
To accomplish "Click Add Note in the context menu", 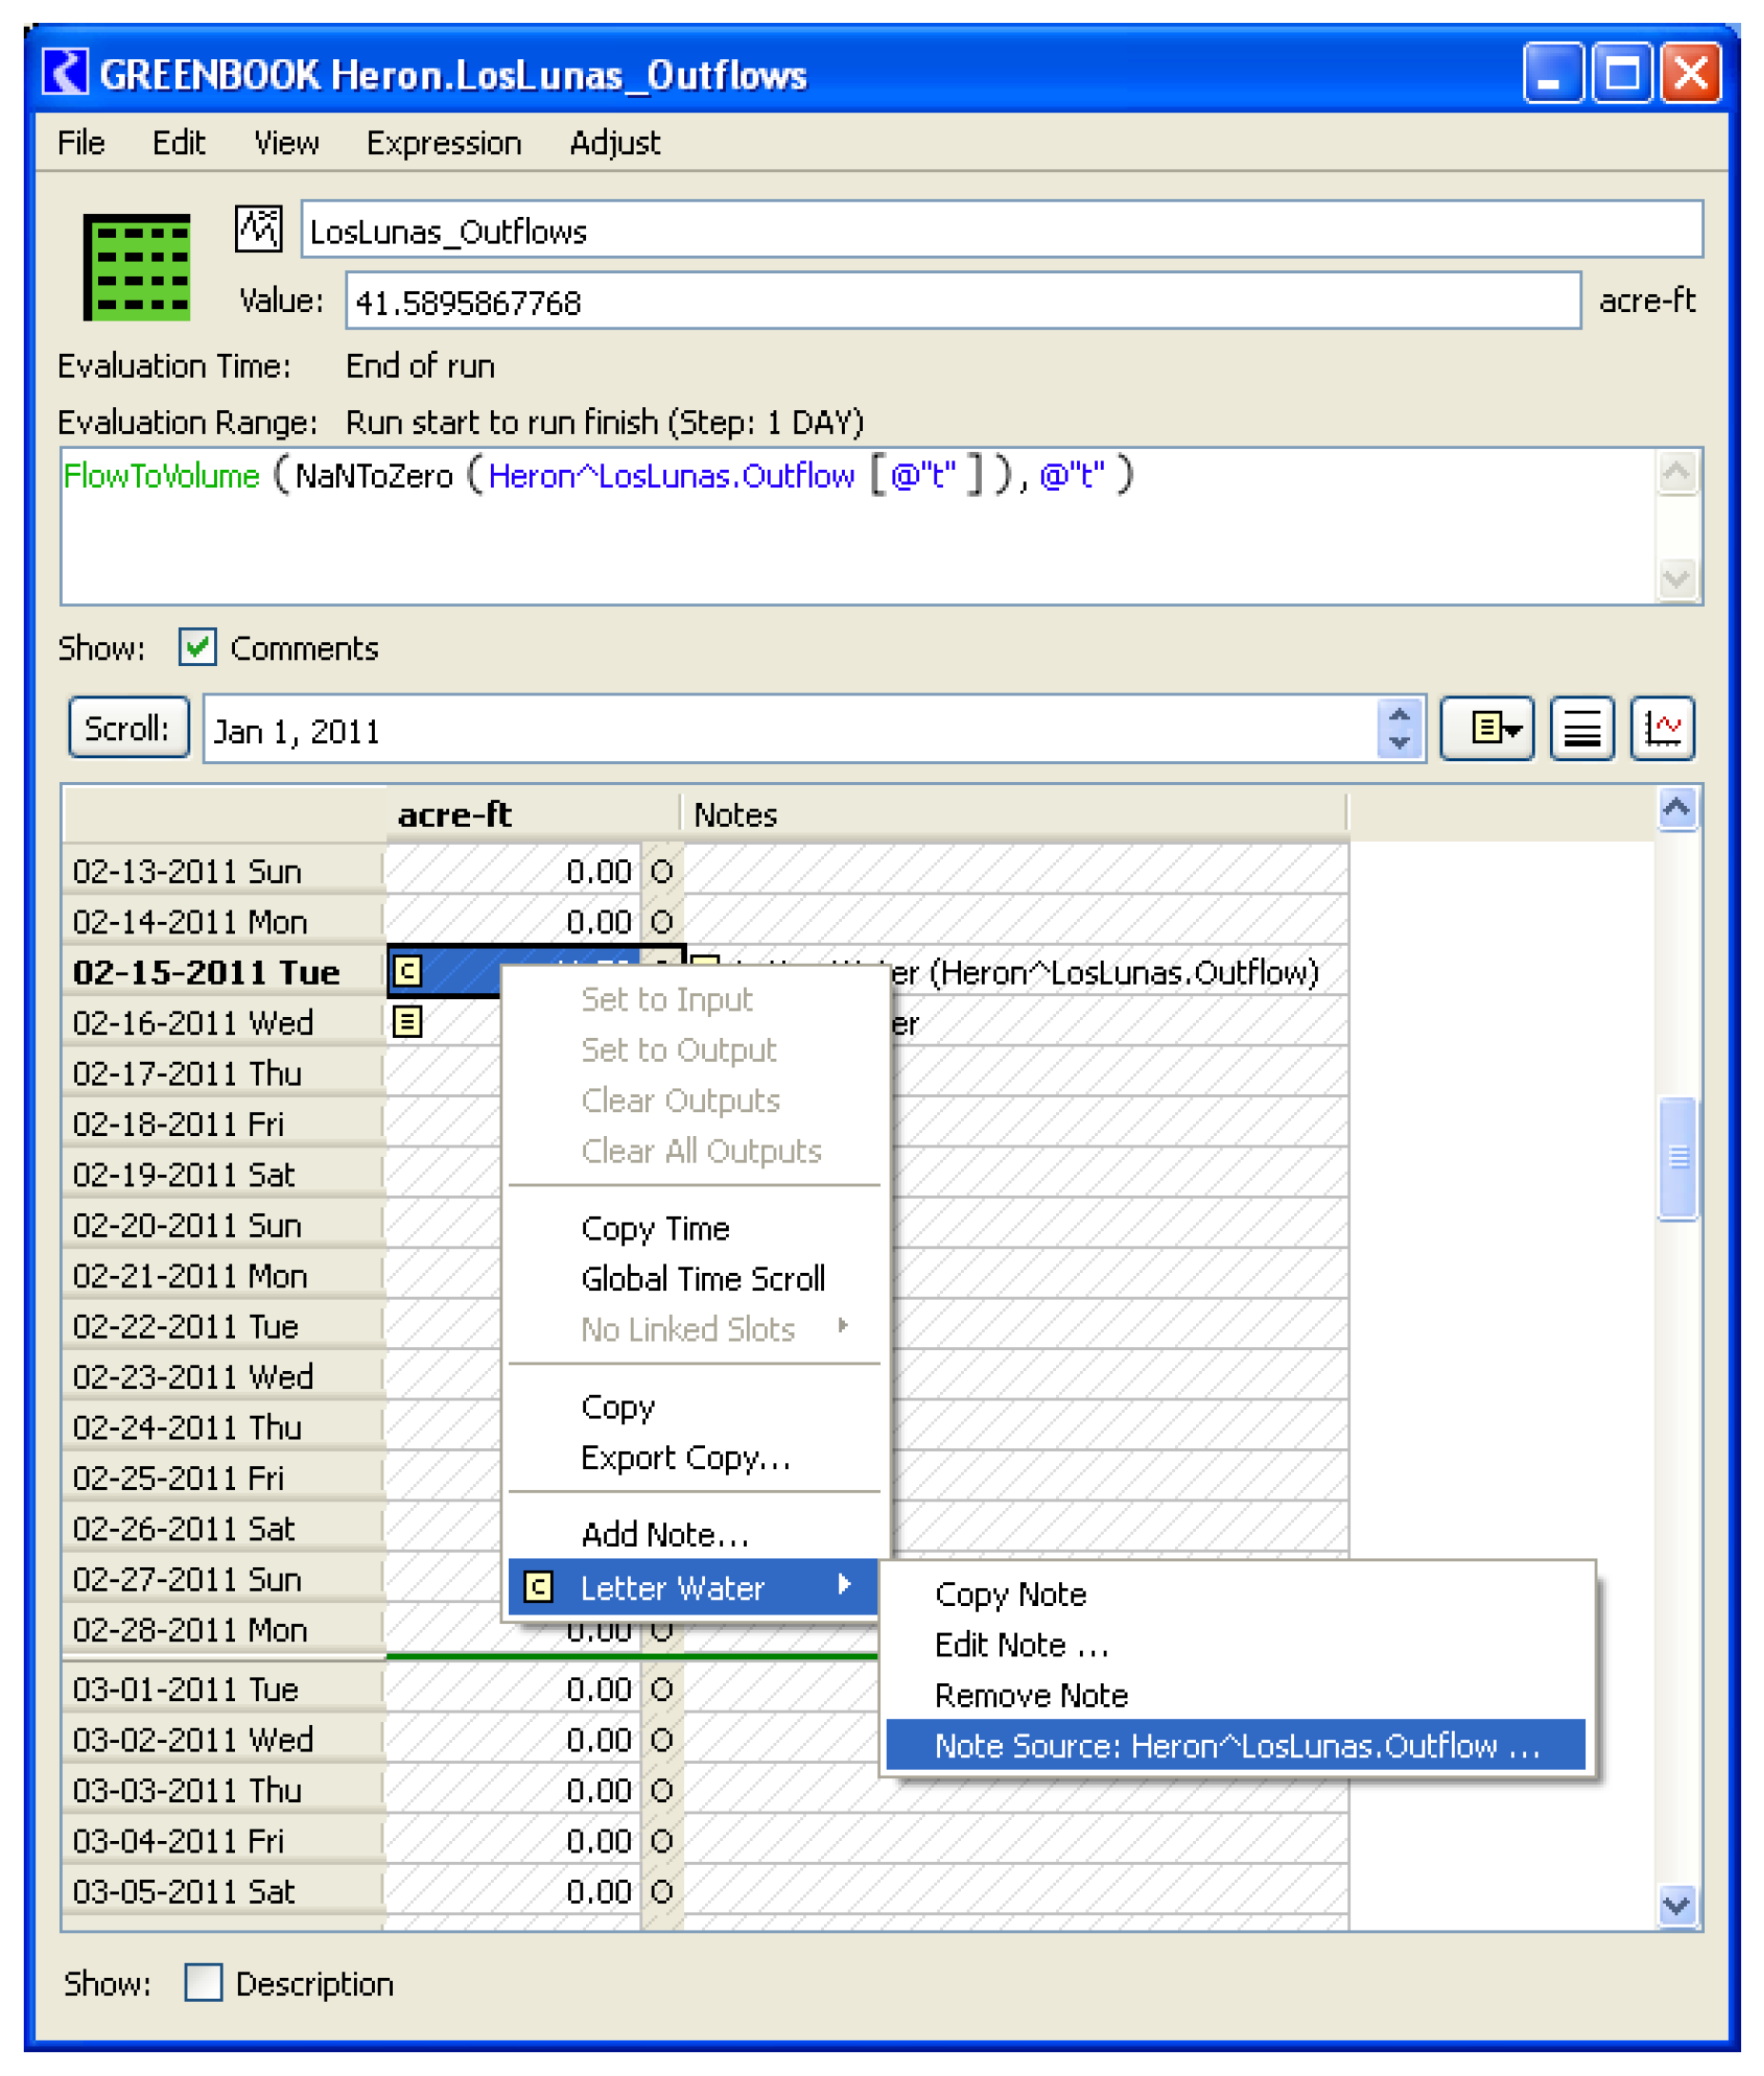I will pos(664,1534).
